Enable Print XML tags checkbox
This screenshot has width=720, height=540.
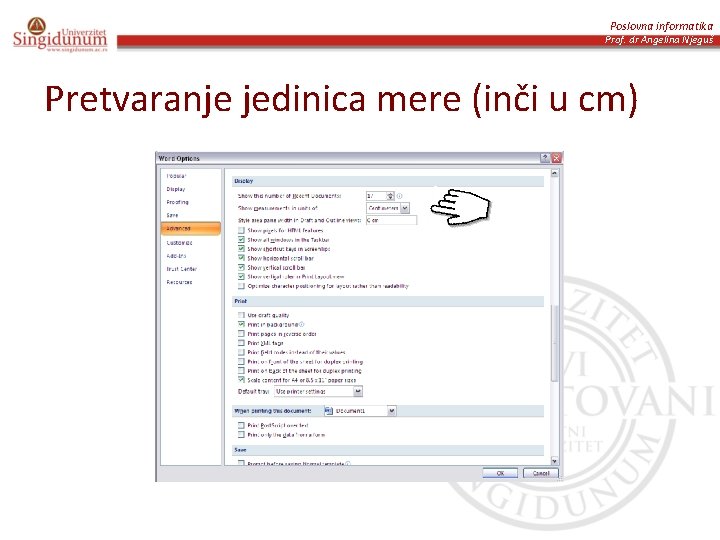click(241, 343)
